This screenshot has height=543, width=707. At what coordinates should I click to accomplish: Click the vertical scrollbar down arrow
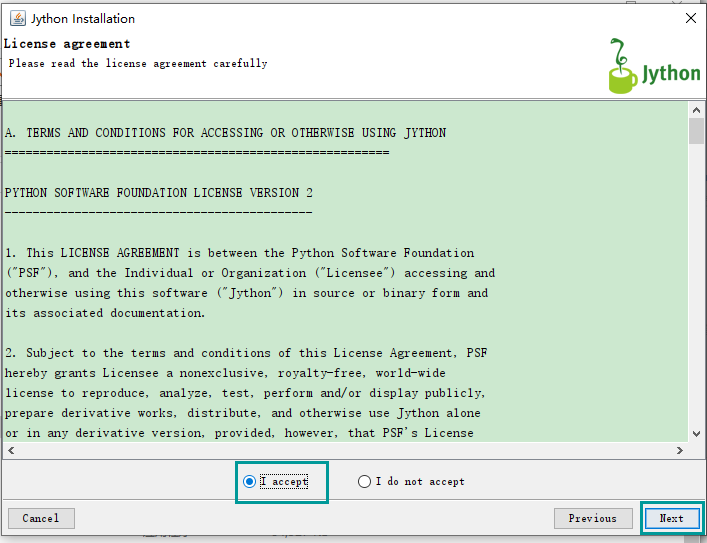click(x=696, y=434)
